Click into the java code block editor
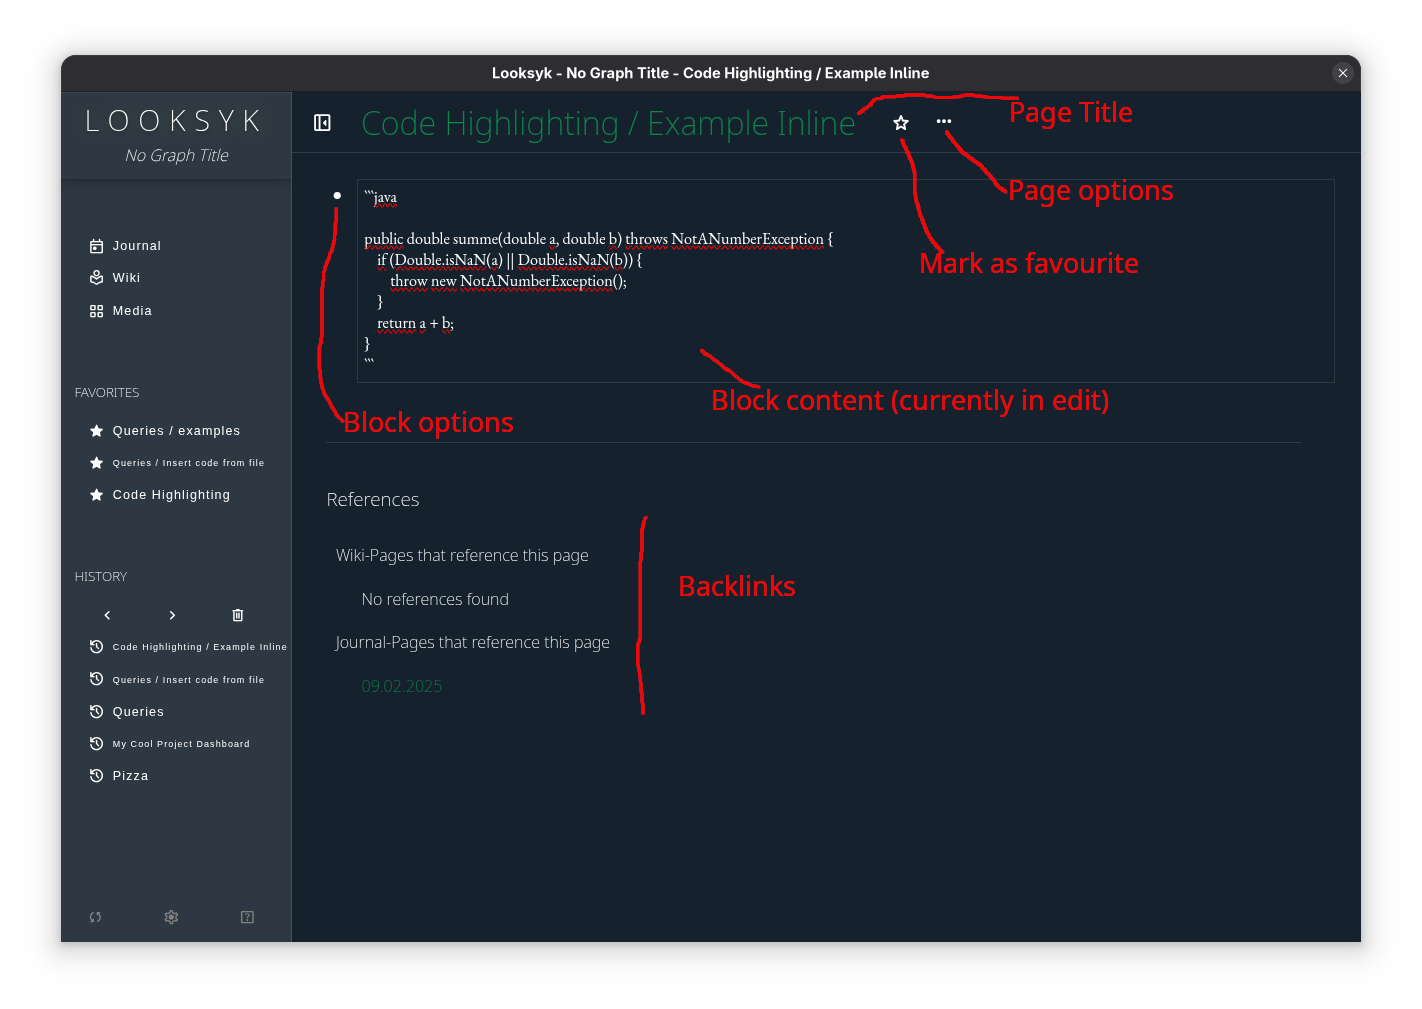The width and height of the screenshot is (1422, 1009). tap(845, 281)
